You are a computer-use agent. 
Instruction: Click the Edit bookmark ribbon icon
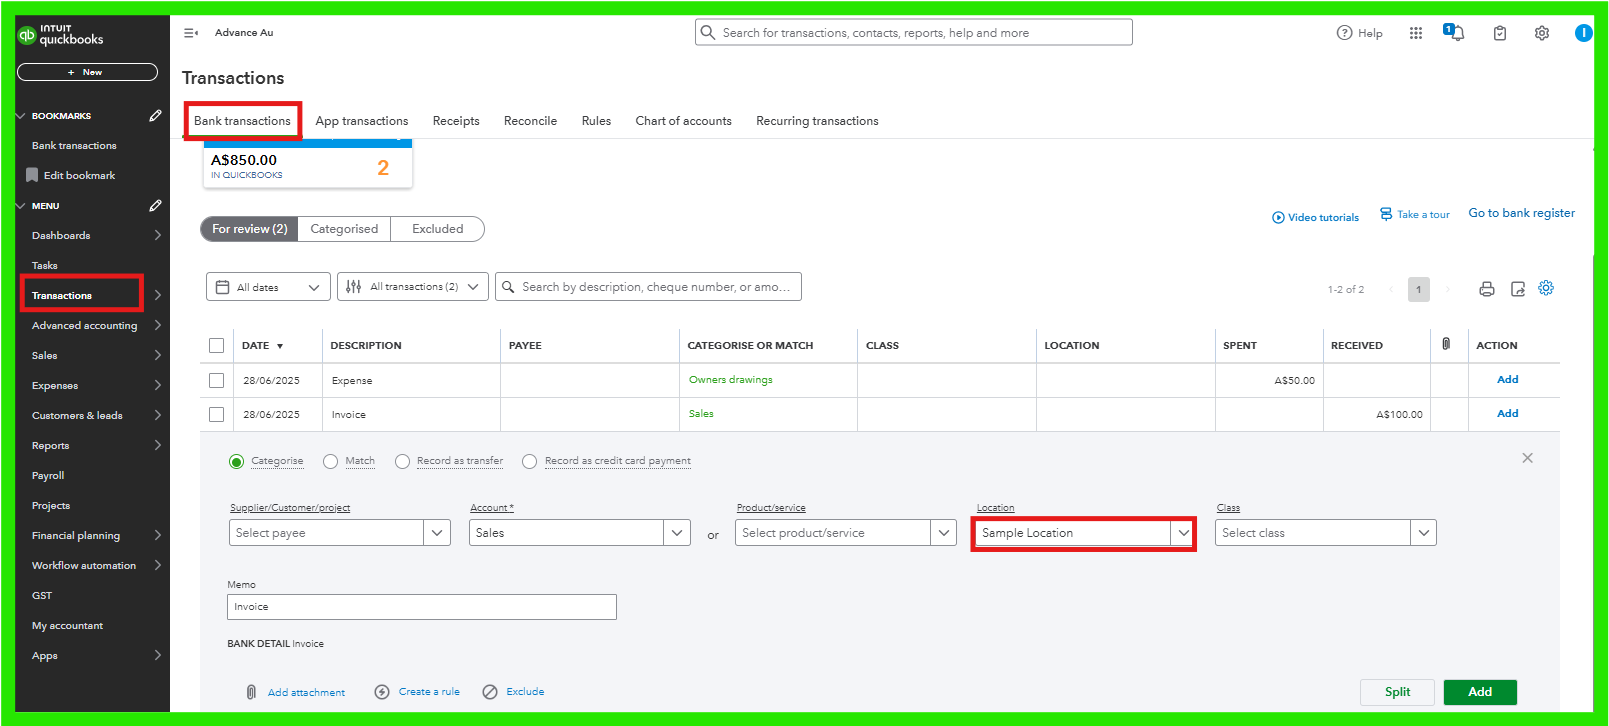pos(32,175)
